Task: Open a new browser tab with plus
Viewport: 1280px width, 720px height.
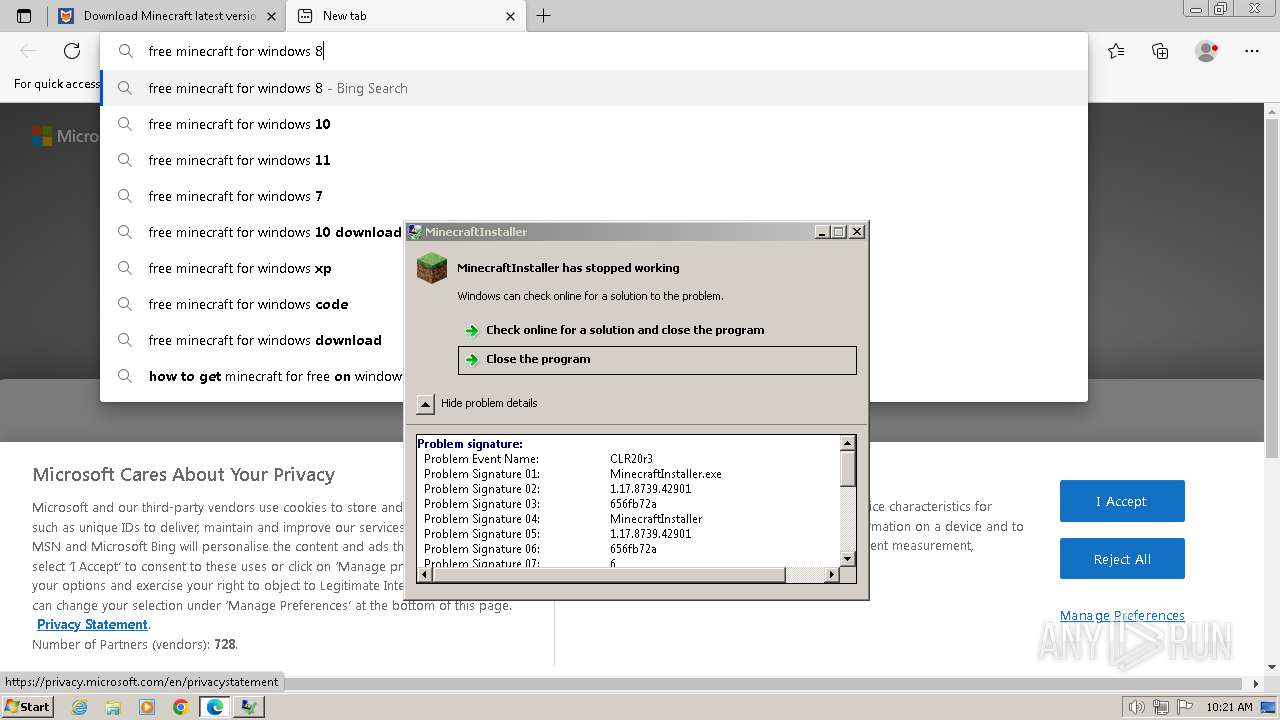Action: tap(544, 16)
